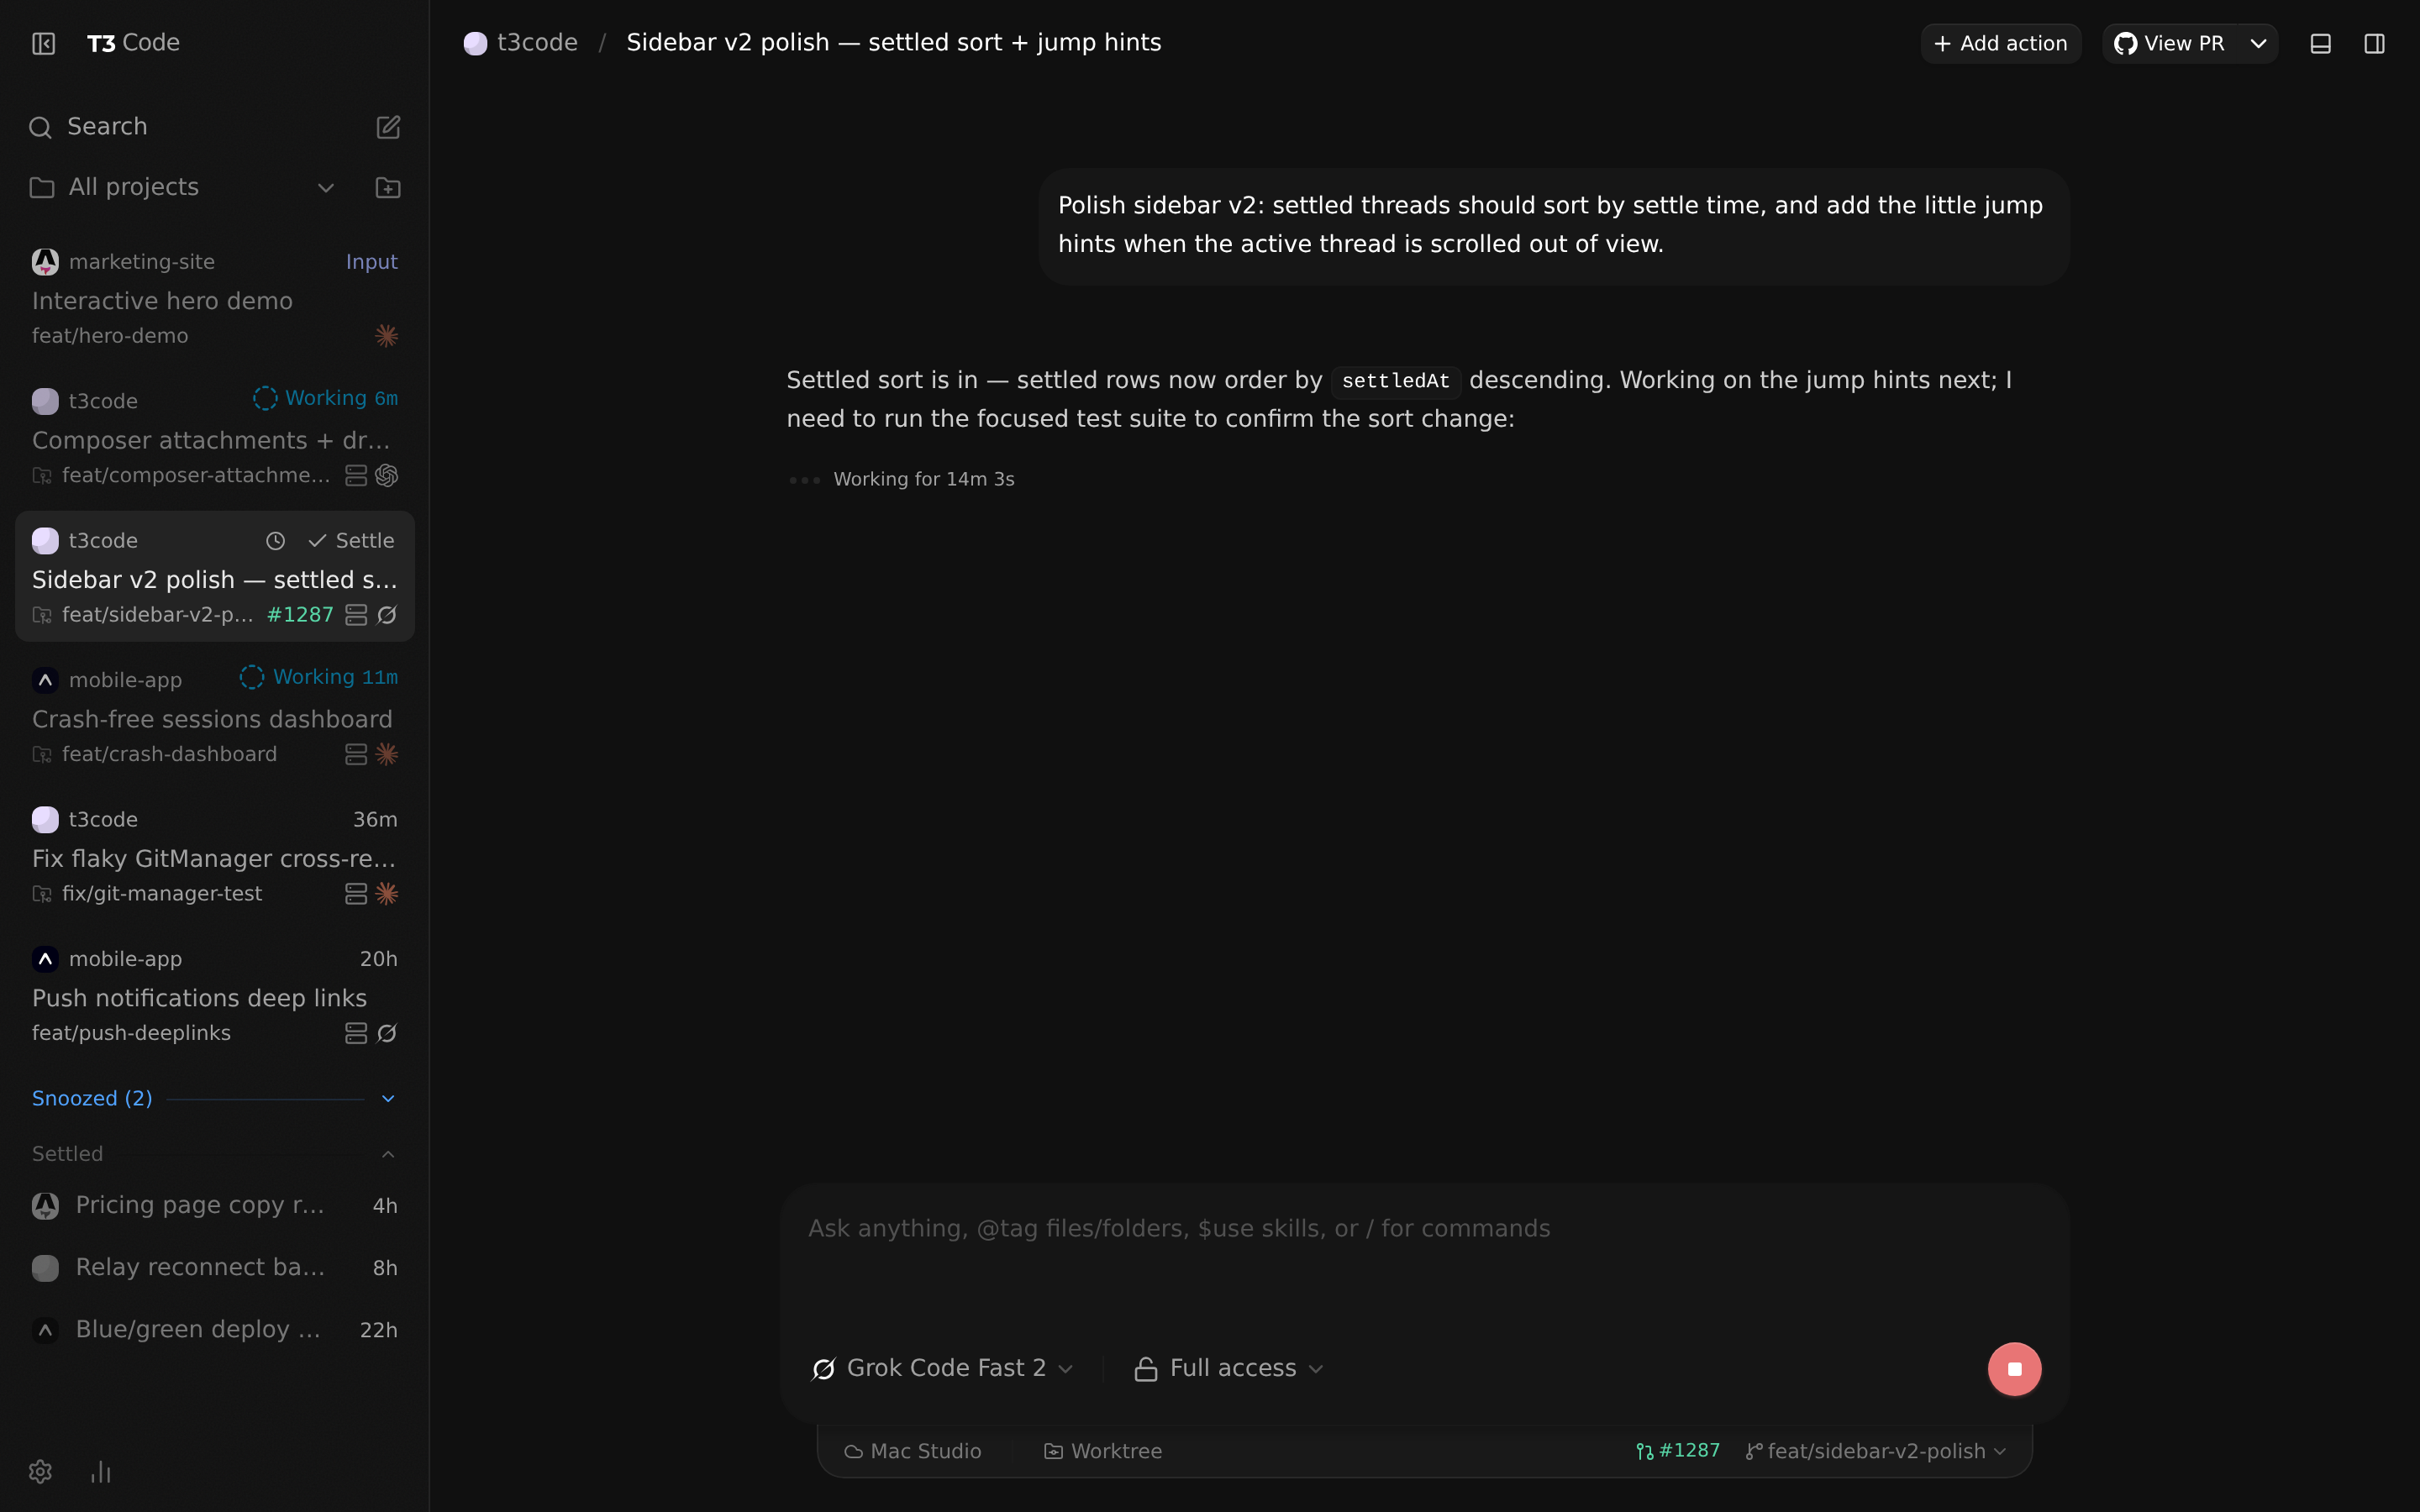The image size is (2420, 1512).
Task: Open feat/sidebar-v2-polish branch dropdown
Action: 1876,1452
